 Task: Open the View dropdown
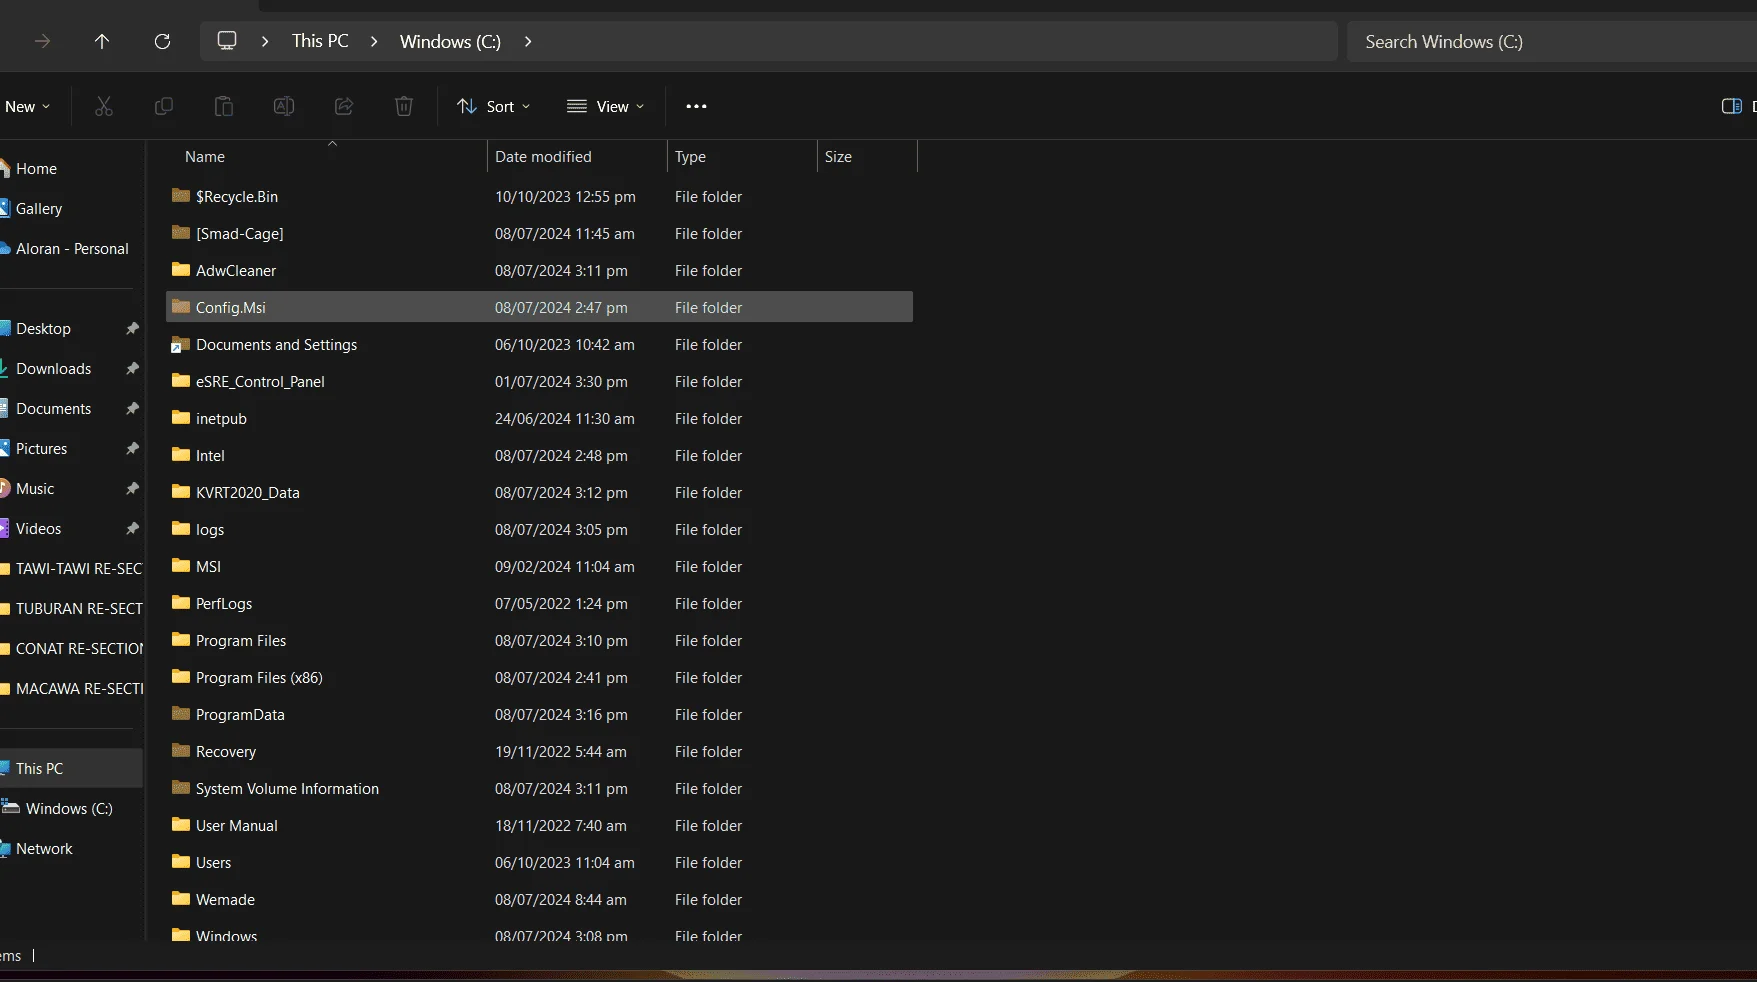(606, 106)
